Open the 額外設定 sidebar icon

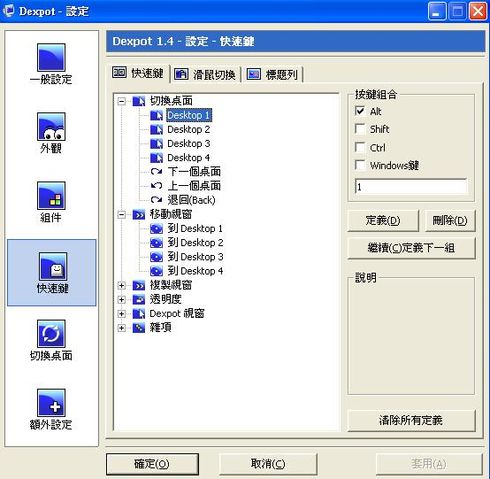pyautogui.click(x=51, y=403)
